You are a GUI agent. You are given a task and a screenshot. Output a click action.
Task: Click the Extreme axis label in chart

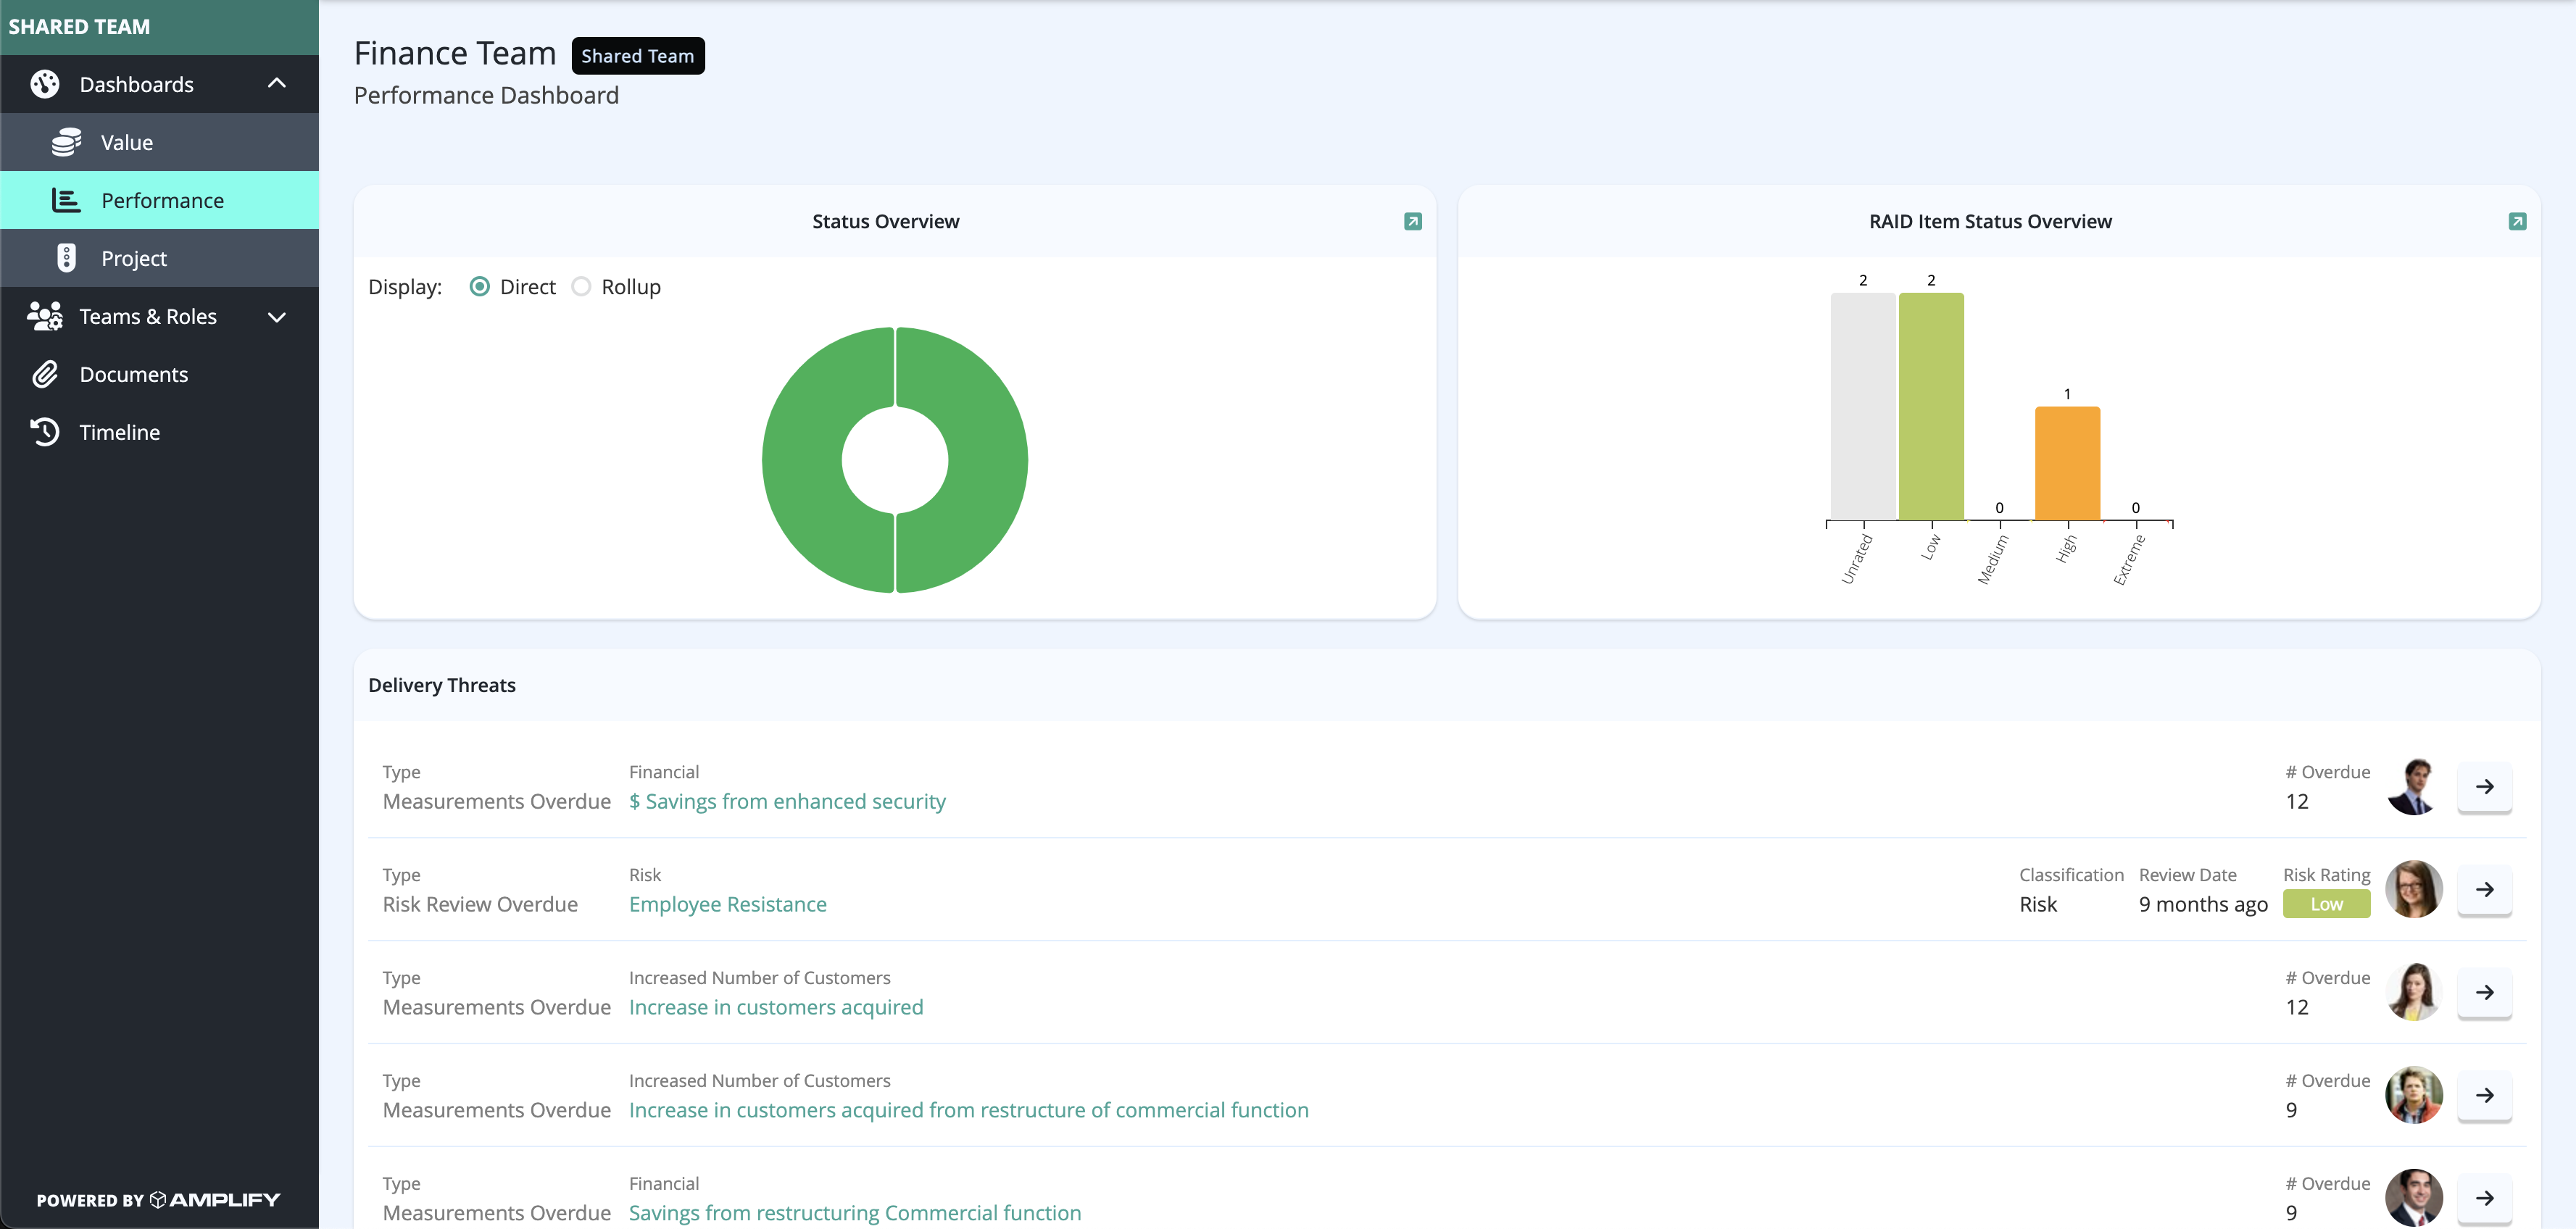2129,559
